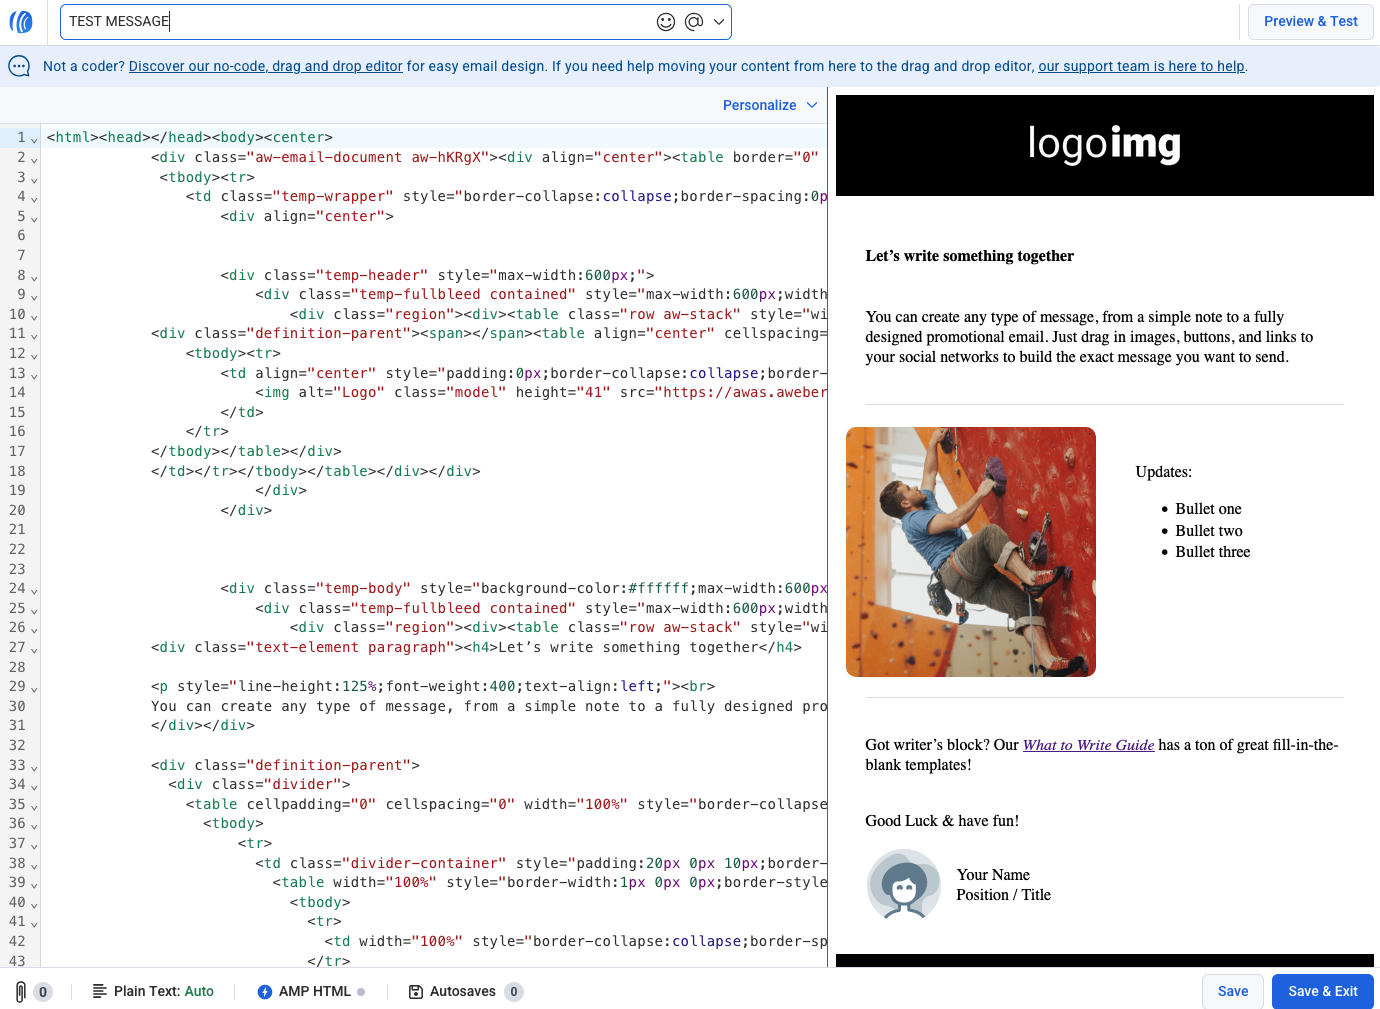Expand the subject line chevron dropdown
This screenshot has height=1009, width=1380.
[719, 22]
